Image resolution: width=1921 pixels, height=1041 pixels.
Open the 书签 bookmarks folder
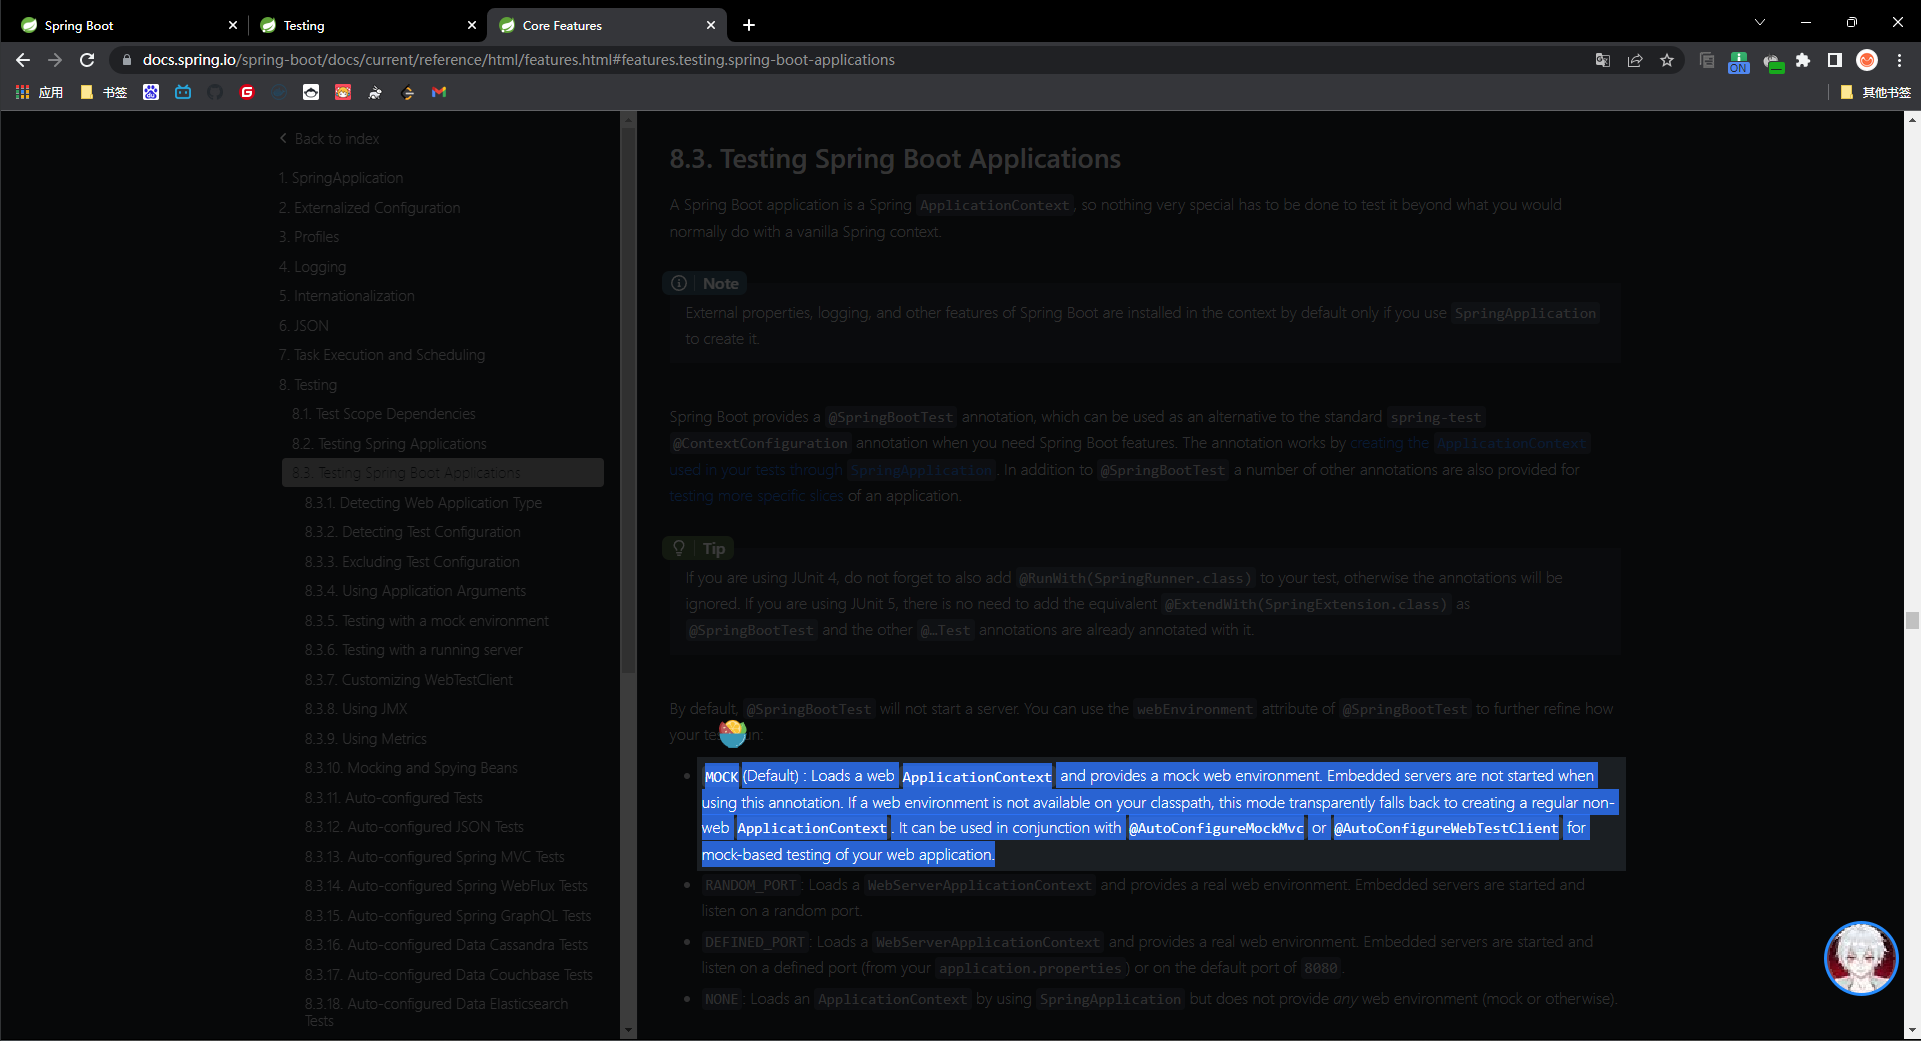(104, 92)
